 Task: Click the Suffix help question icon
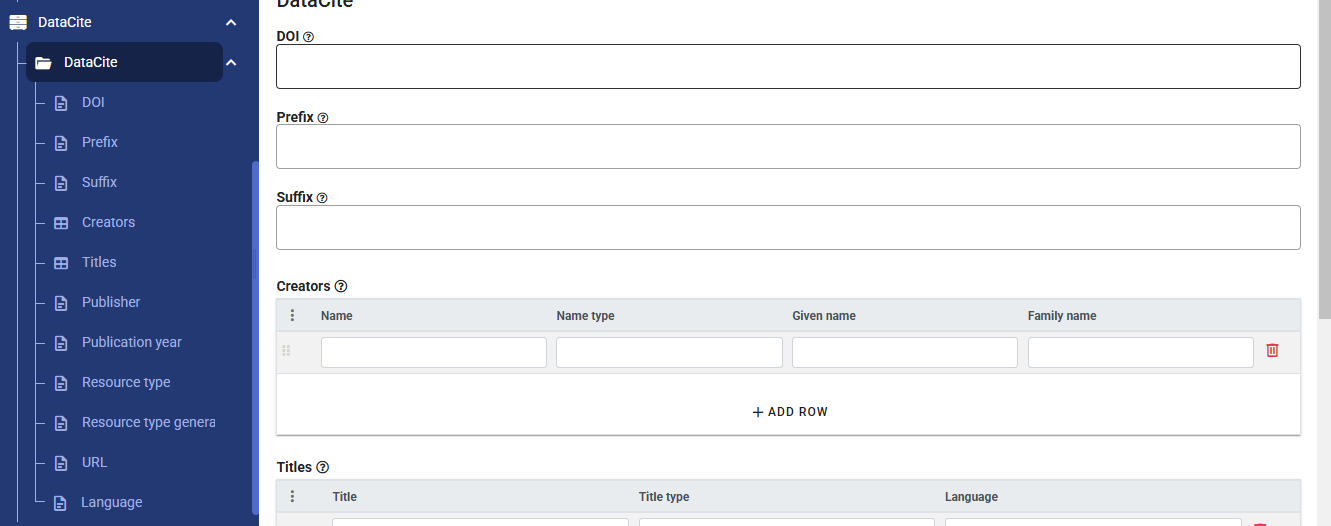321,198
